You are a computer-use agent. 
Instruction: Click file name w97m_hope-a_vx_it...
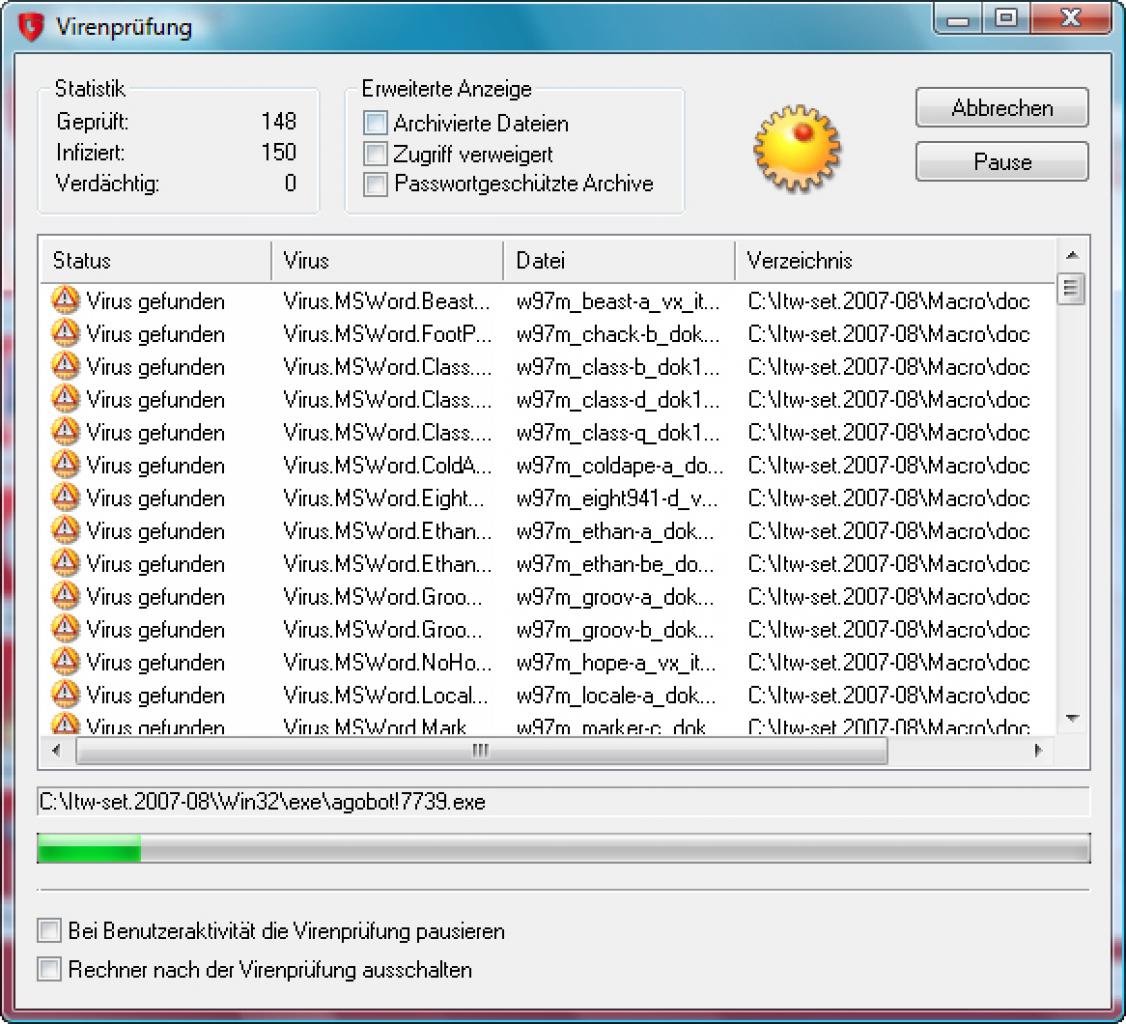pyautogui.click(x=616, y=662)
